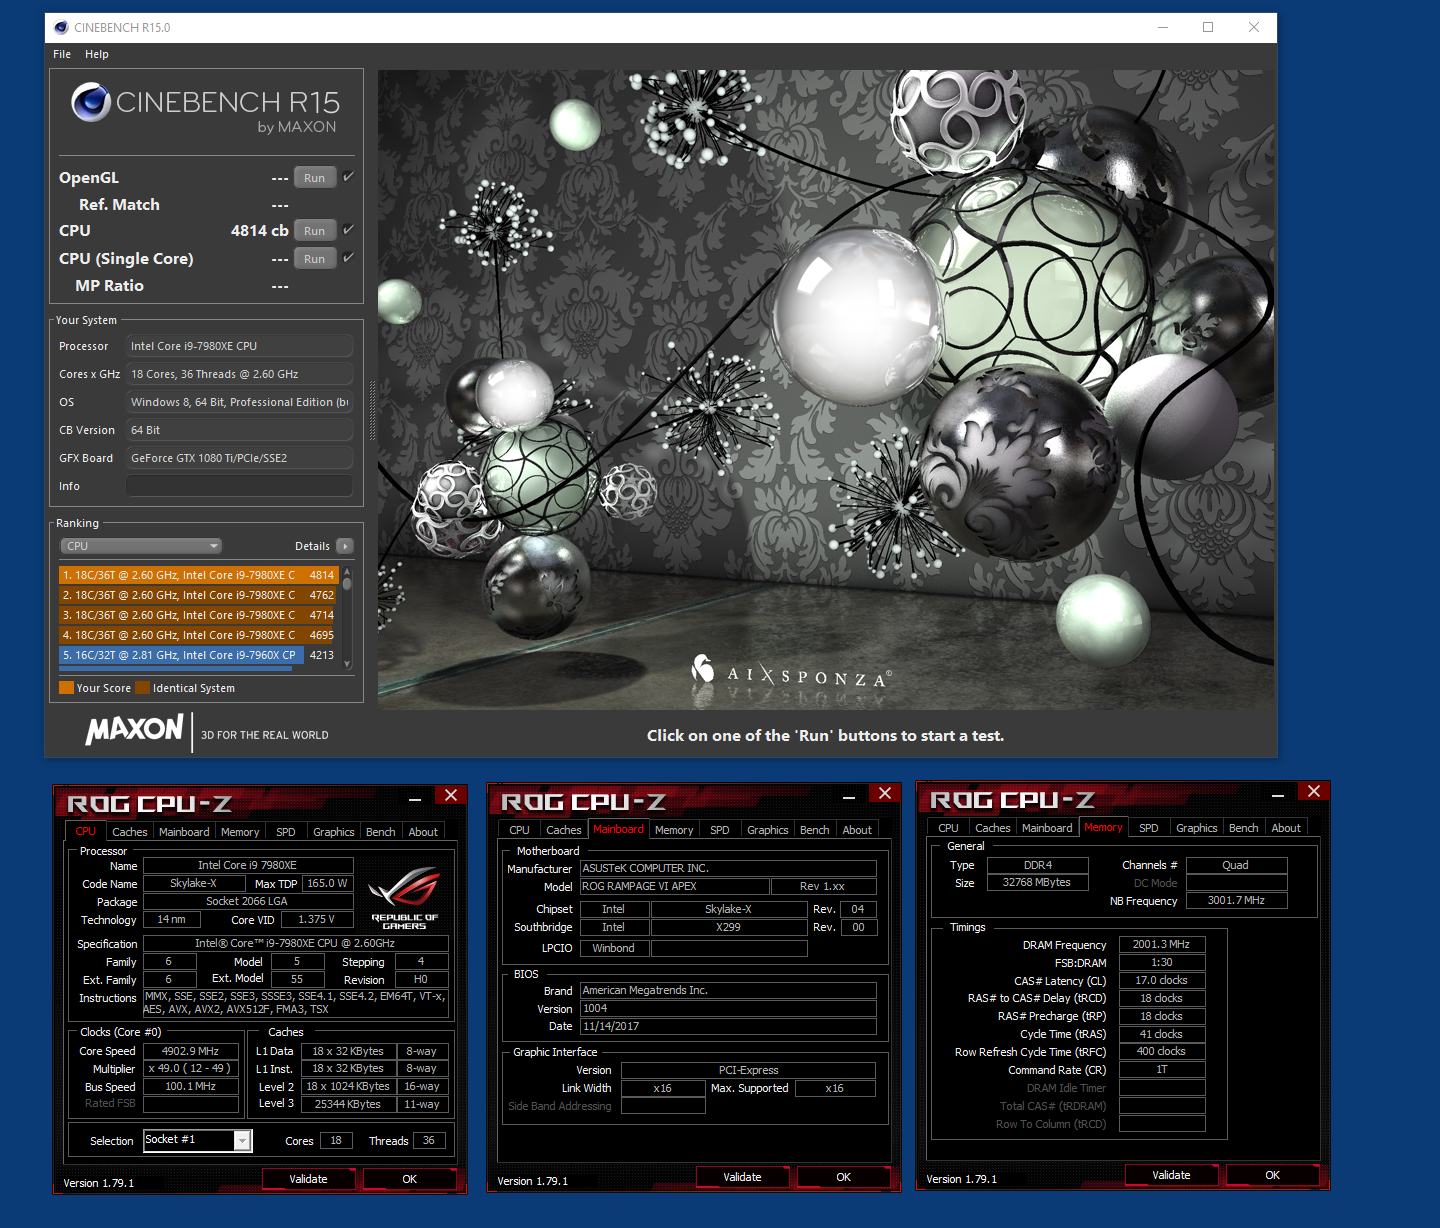
Task: Click the Cinebench logo icon in title bar
Action: pyautogui.click(x=61, y=27)
